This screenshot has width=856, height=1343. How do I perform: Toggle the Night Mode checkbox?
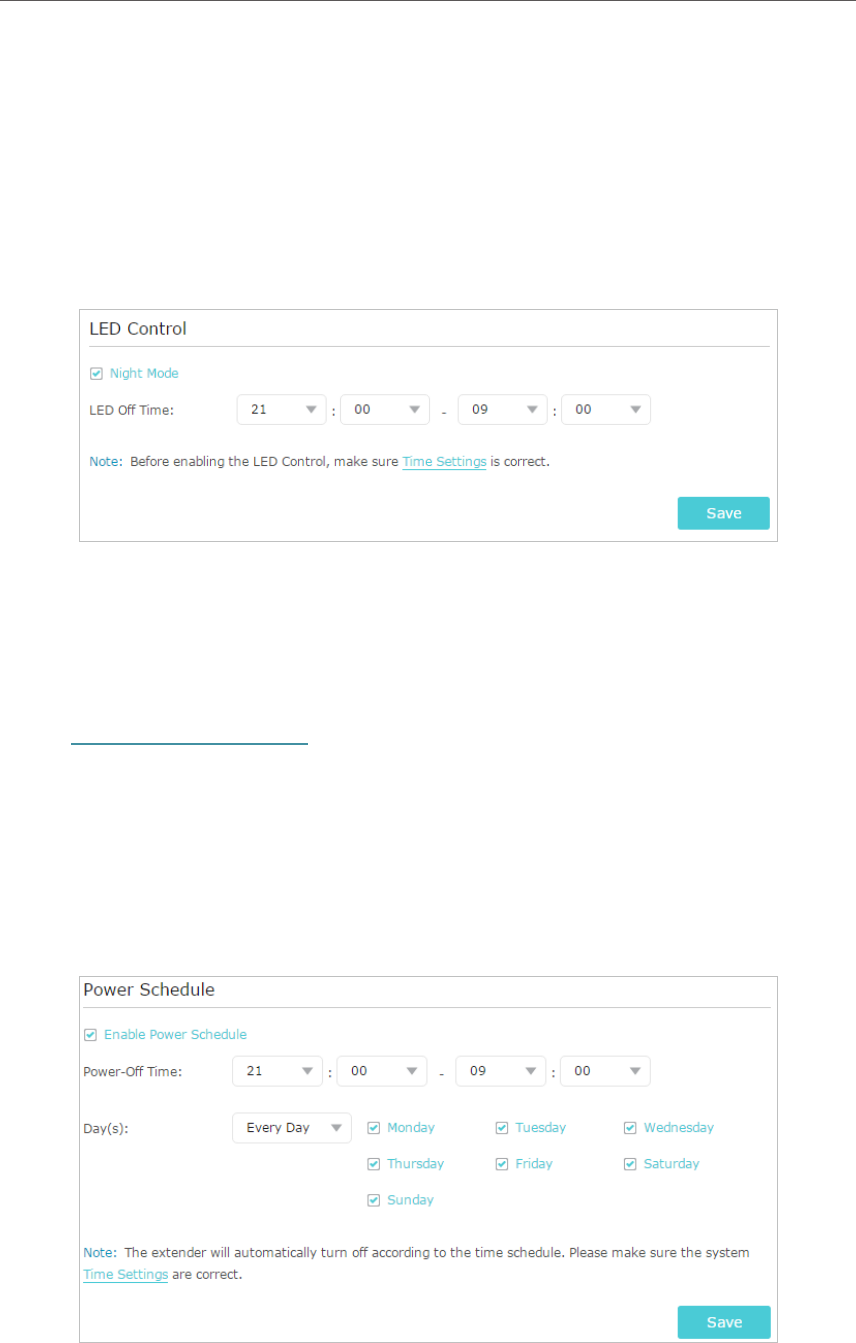tap(96, 373)
